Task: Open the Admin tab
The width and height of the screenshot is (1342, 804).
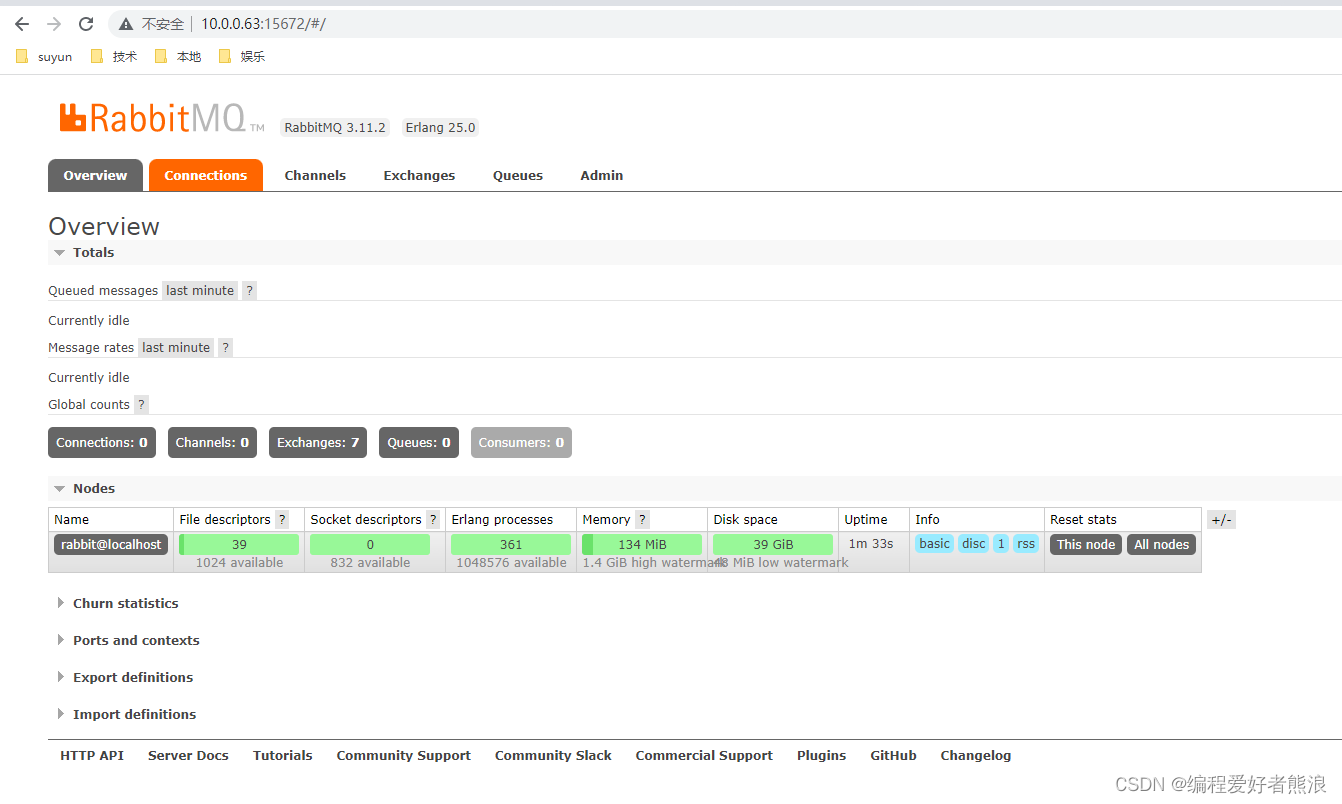Action: (x=602, y=175)
